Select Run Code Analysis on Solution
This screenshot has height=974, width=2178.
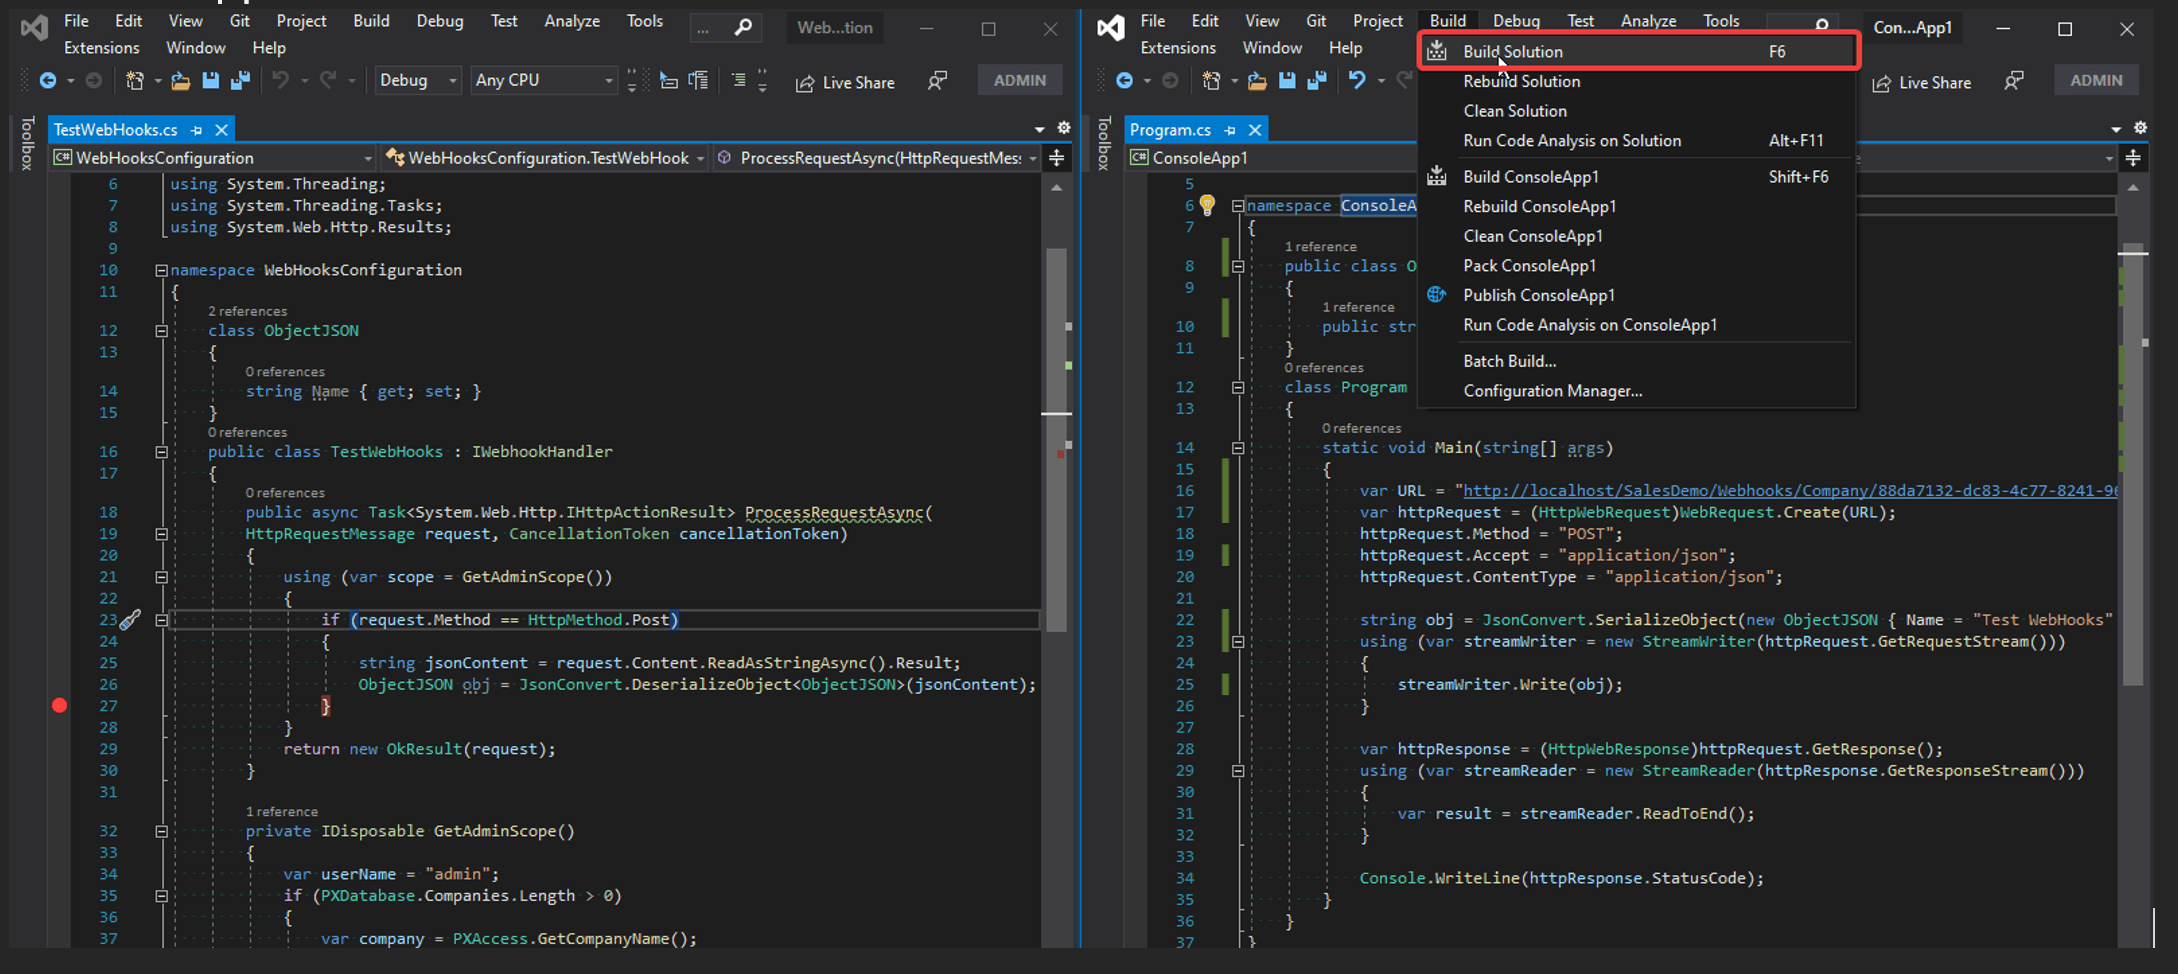1638,141
